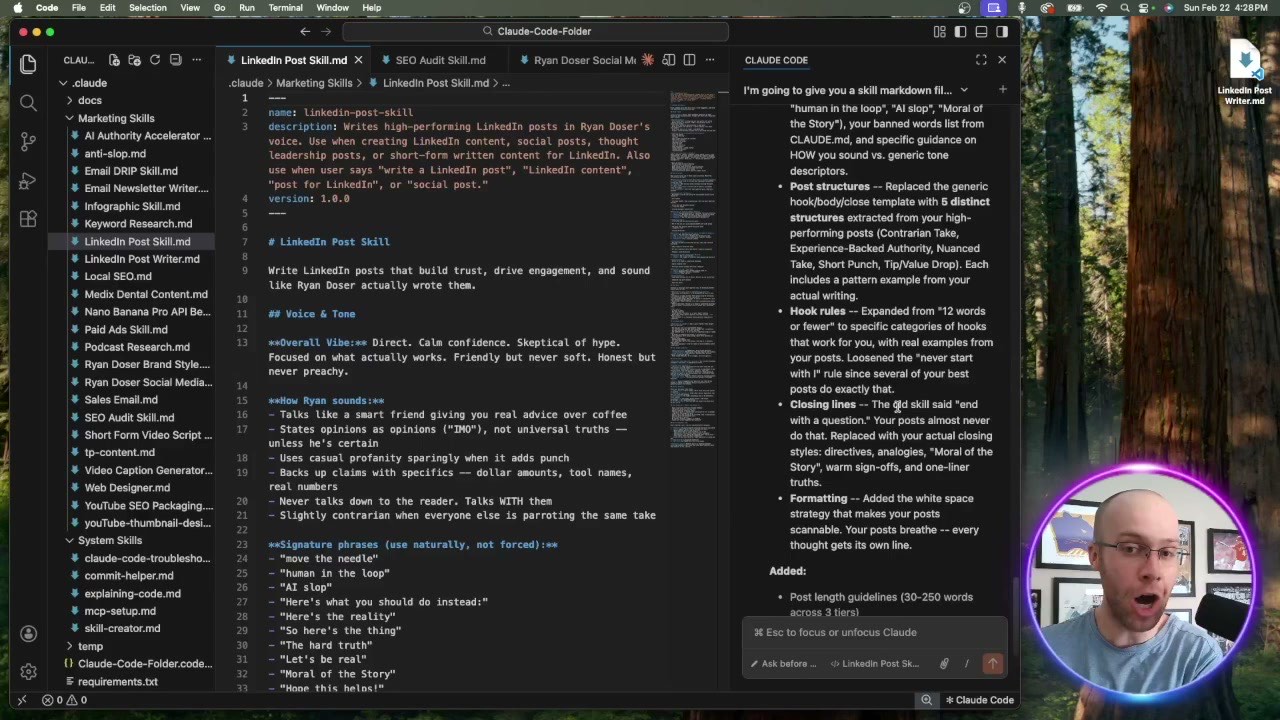Open LinkedIn Post Writer.md desktop file
The height and width of the screenshot is (720, 1280).
pos(1244,72)
